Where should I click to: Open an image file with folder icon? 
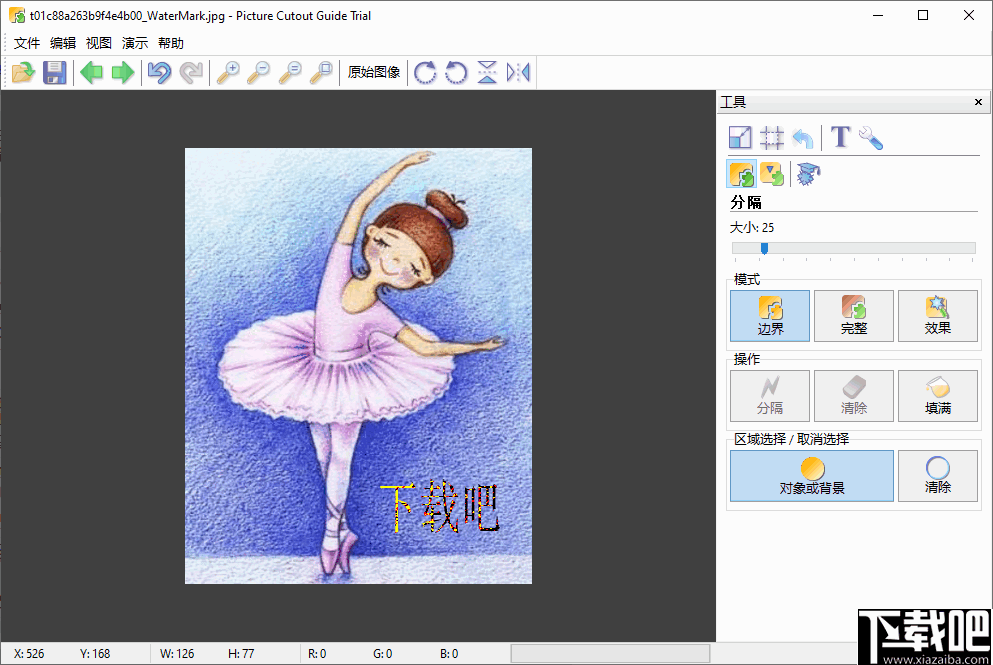(x=23, y=72)
